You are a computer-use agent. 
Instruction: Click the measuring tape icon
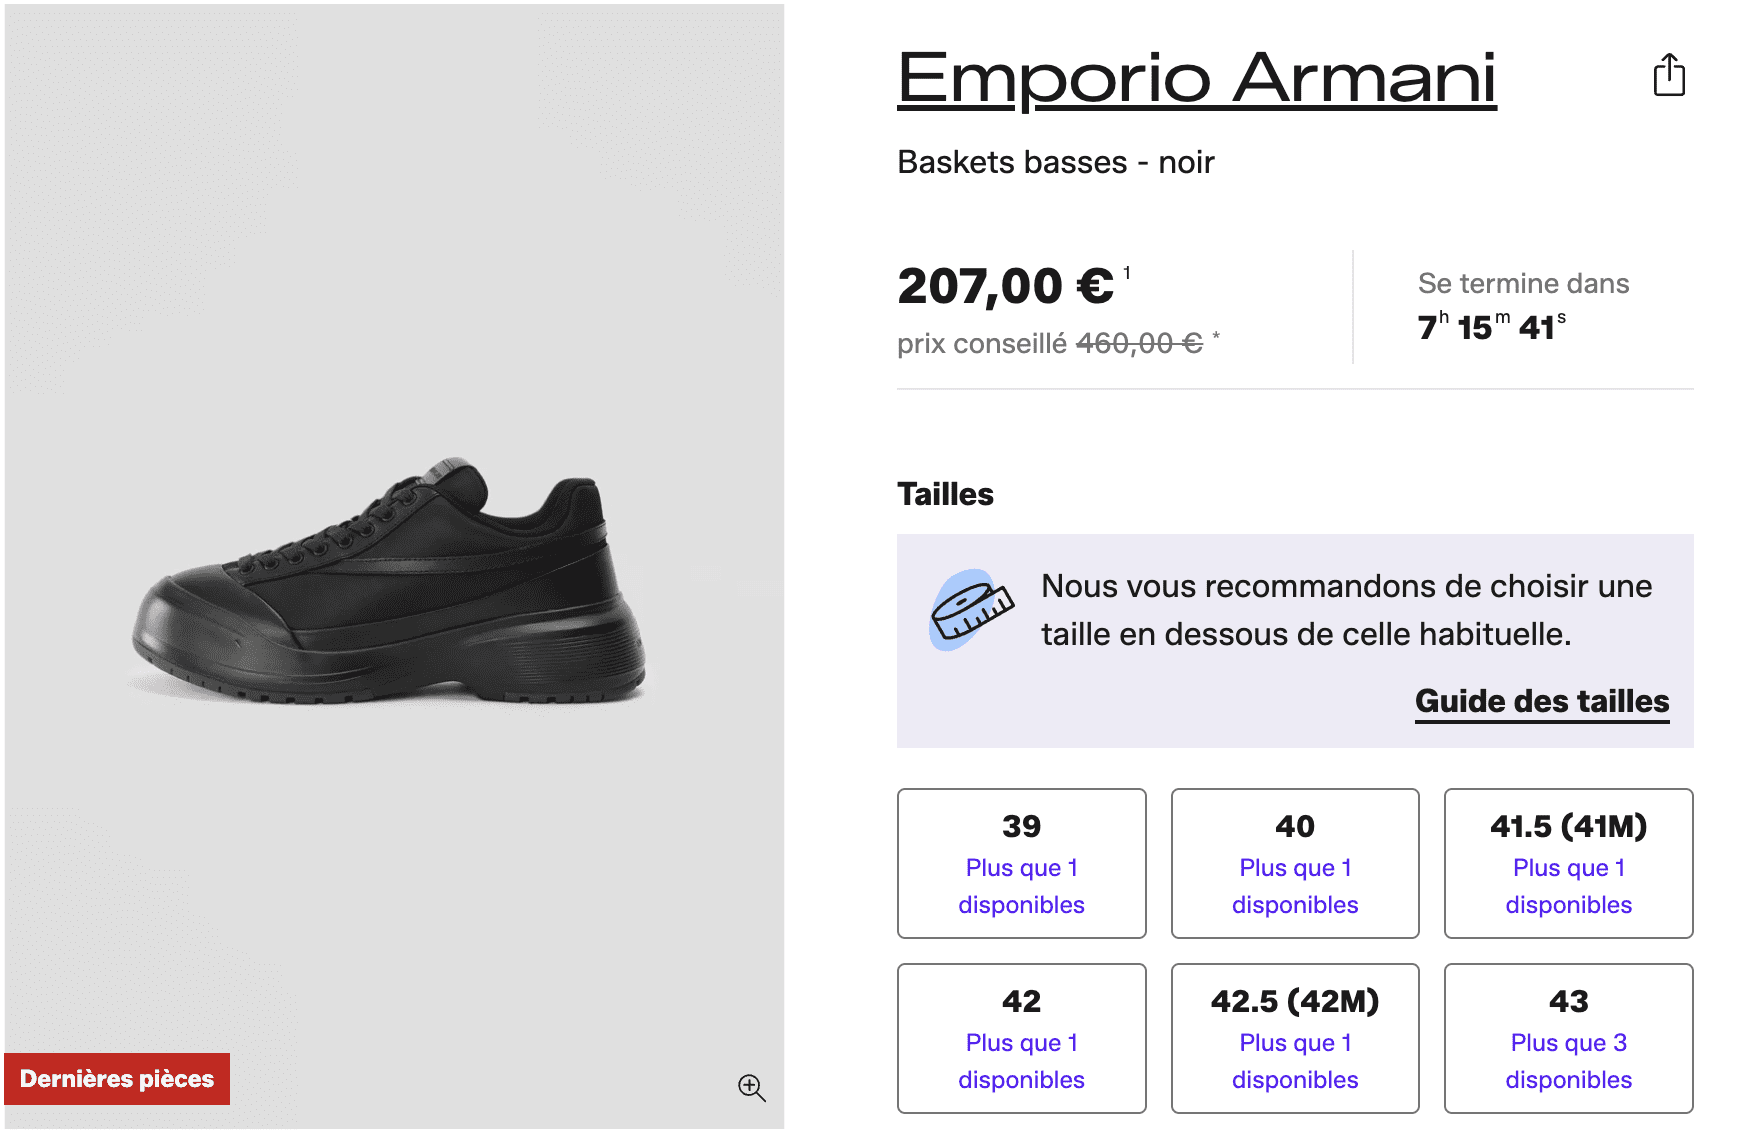(968, 608)
